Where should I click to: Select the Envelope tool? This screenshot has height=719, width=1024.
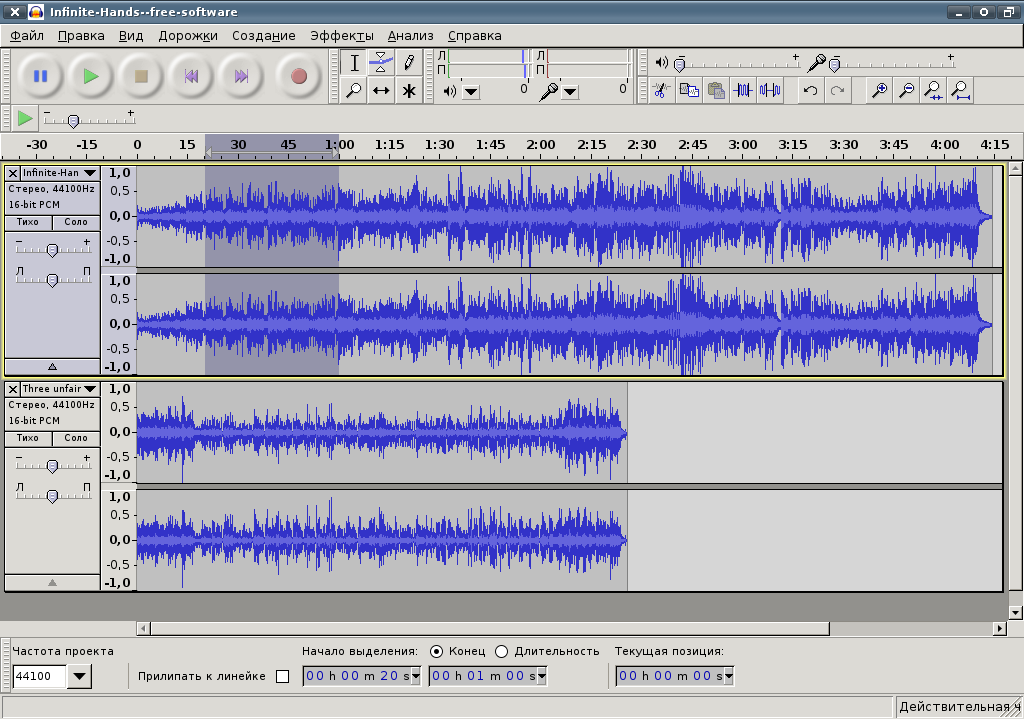[381, 63]
